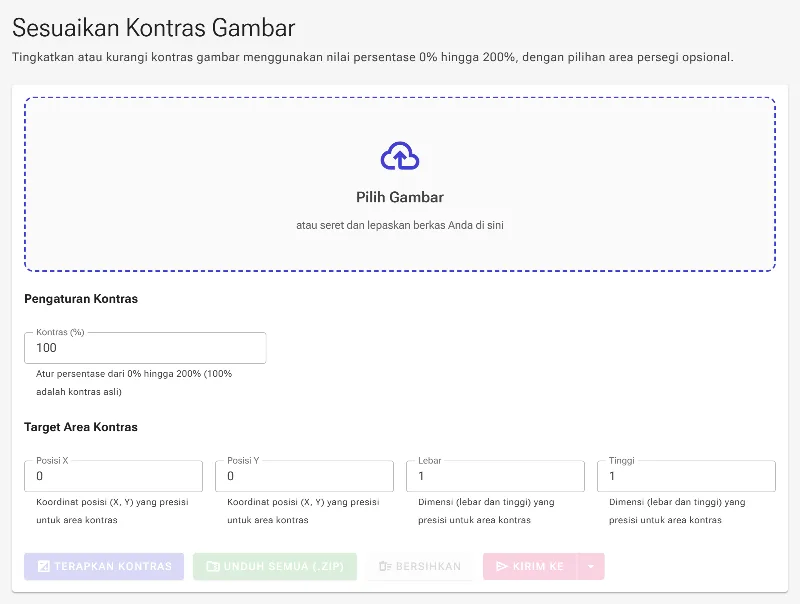Viewport: 800px width, 604px height.
Task: Click the helper text under Posisi Y
Action: (303, 511)
